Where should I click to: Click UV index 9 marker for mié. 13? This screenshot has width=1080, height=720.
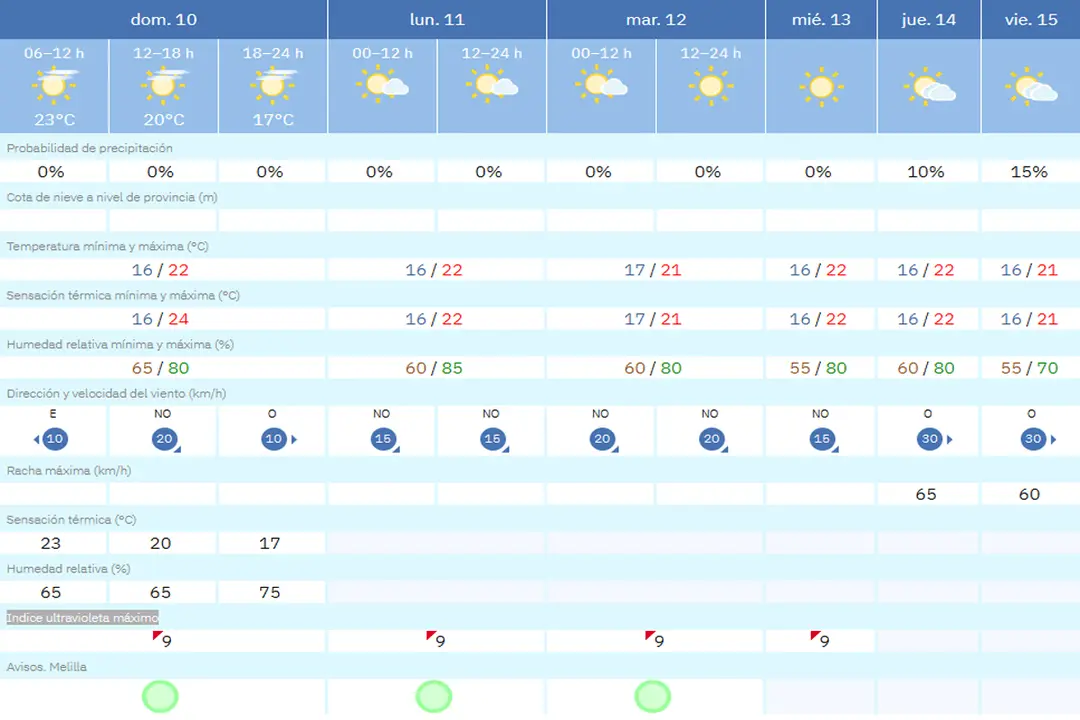tap(820, 640)
